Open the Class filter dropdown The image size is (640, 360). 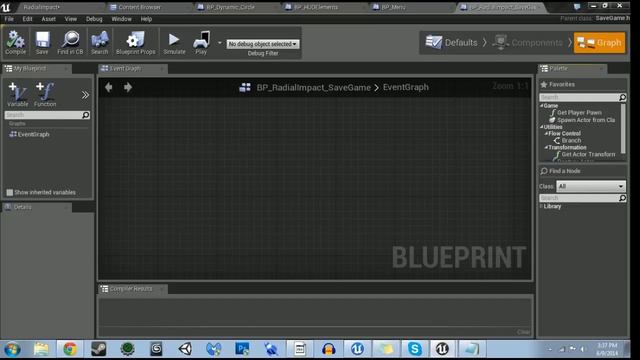pyautogui.click(x=591, y=186)
